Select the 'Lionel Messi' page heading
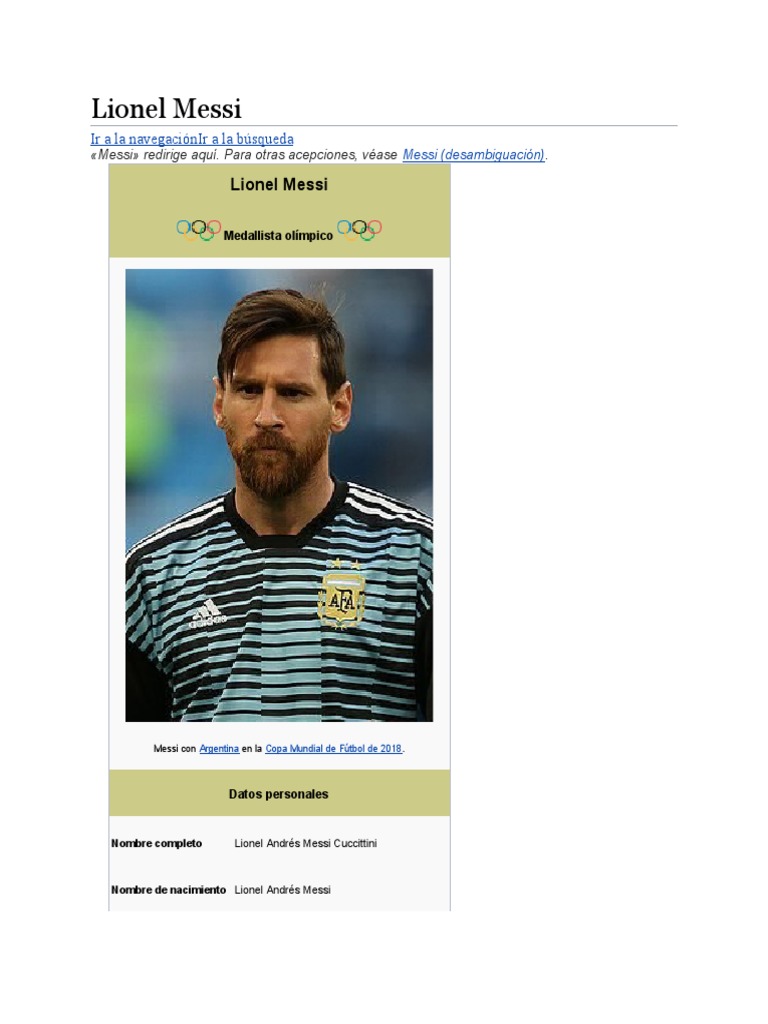This screenshot has width=768, height=1024. coord(167,108)
